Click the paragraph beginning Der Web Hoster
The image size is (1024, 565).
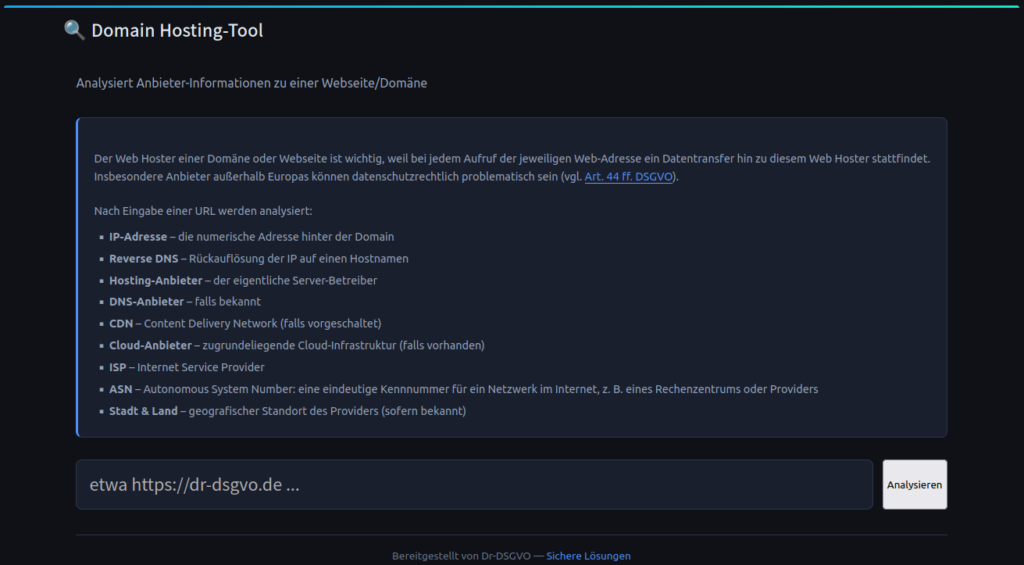[x=512, y=159]
